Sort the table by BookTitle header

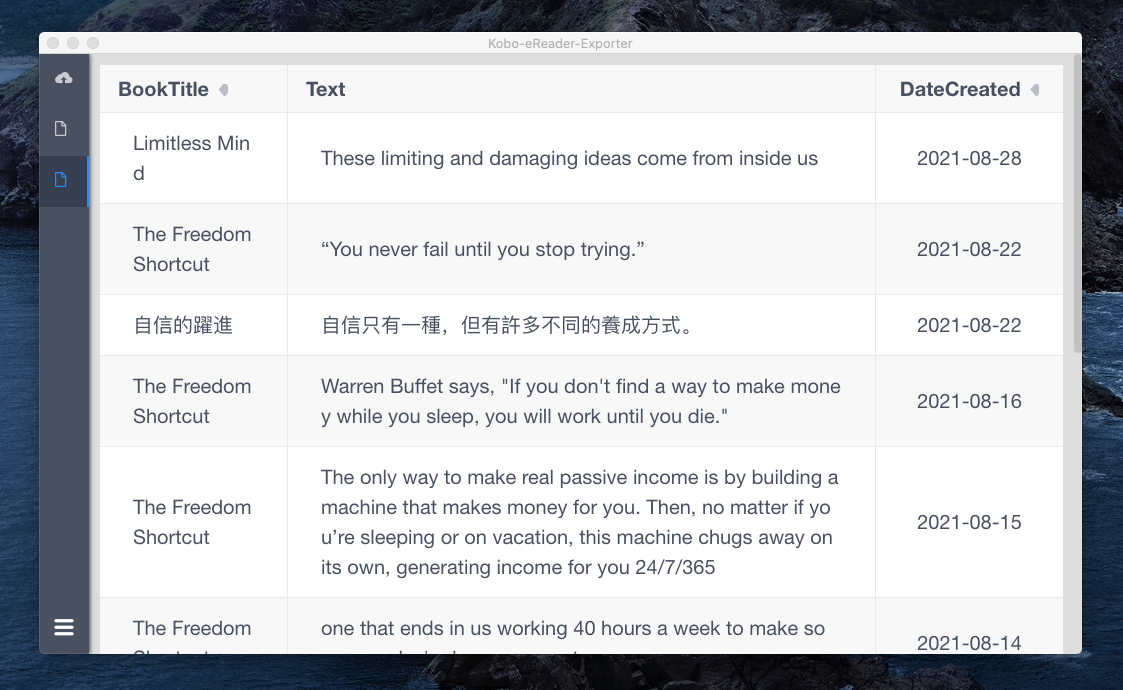[163, 90]
